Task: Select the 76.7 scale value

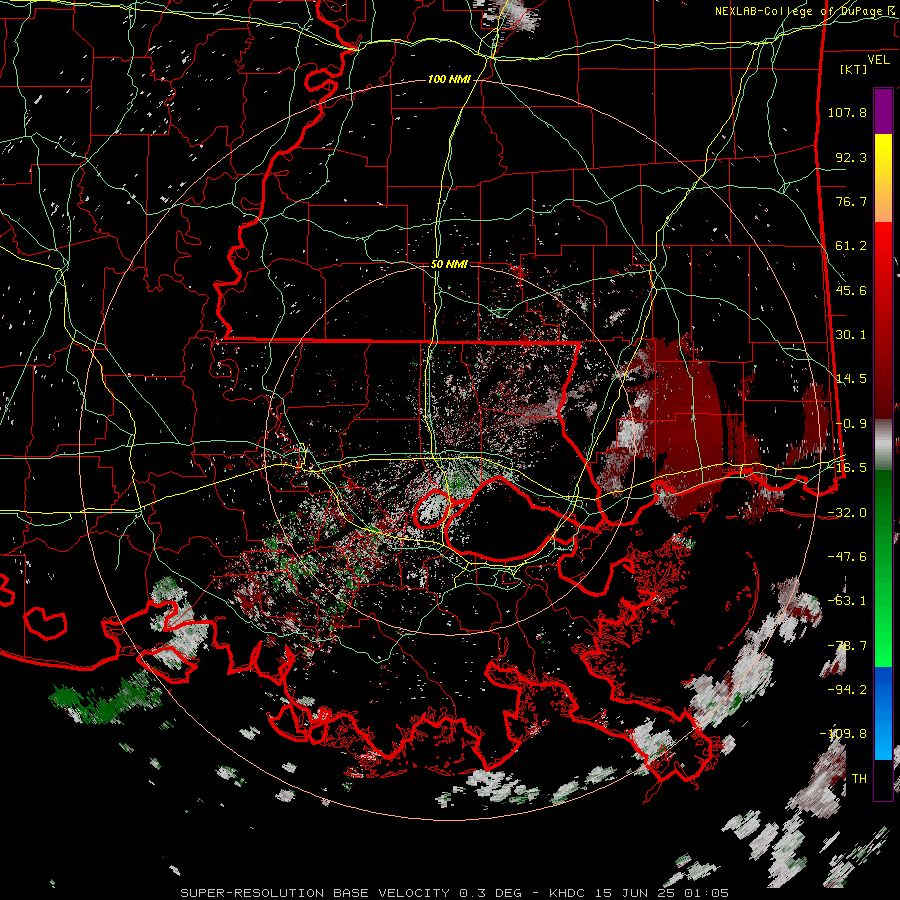Action: click(851, 201)
